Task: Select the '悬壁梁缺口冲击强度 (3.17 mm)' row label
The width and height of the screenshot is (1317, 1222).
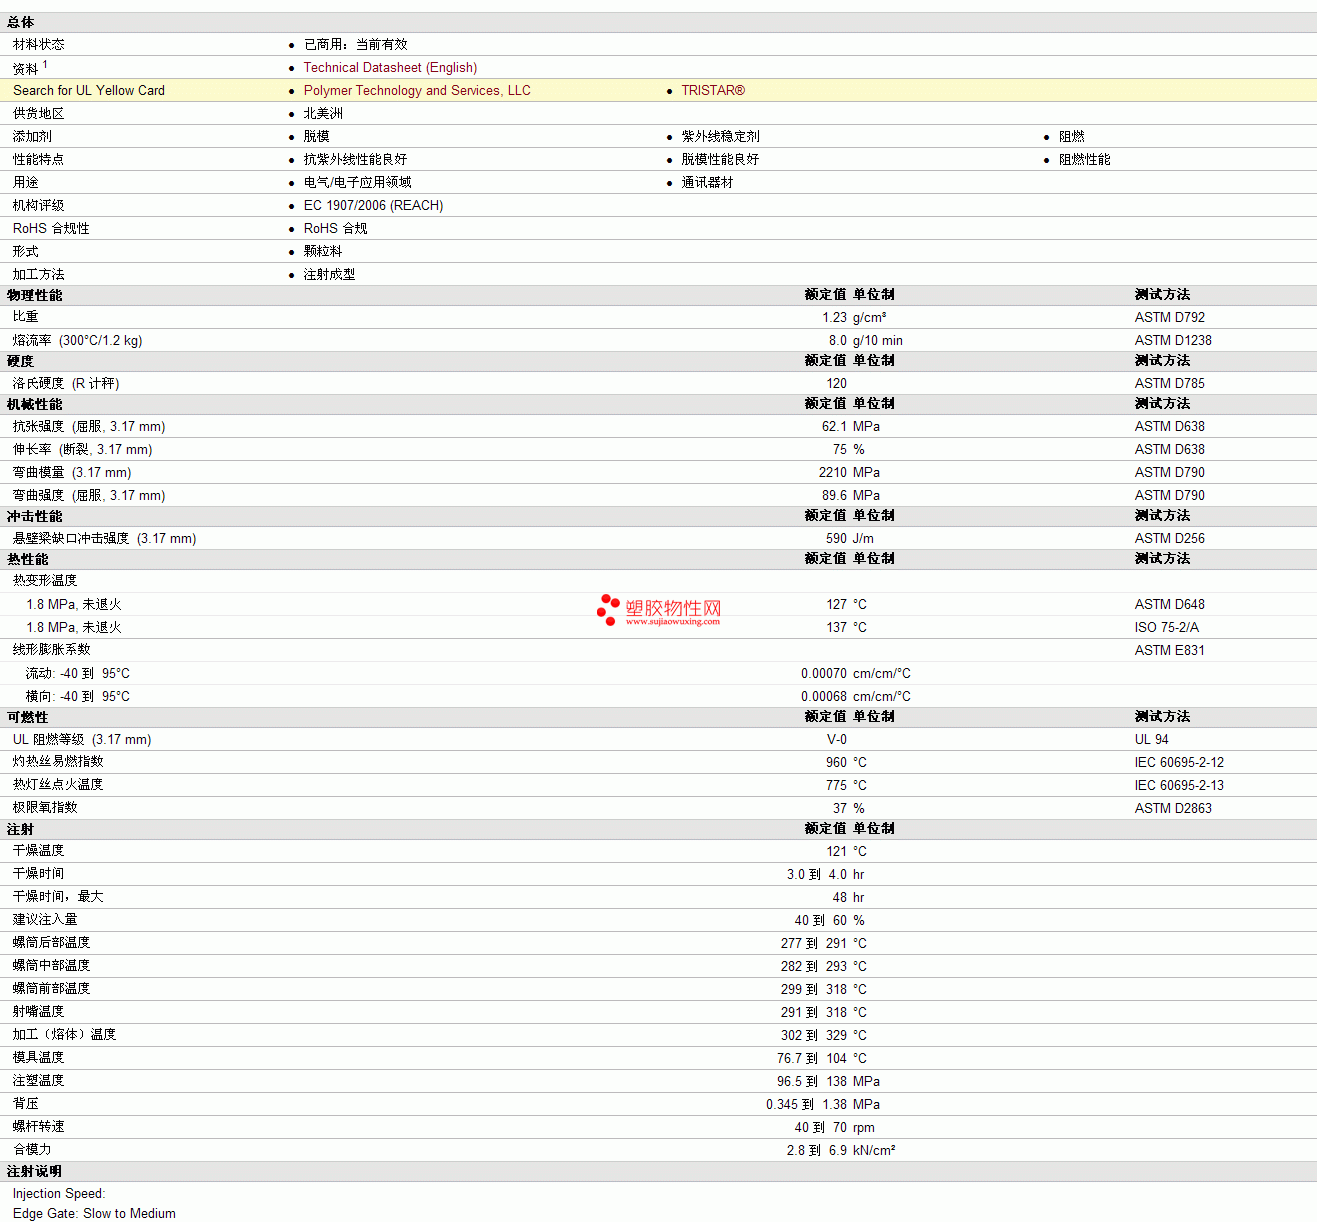Action: click(x=104, y=538)
